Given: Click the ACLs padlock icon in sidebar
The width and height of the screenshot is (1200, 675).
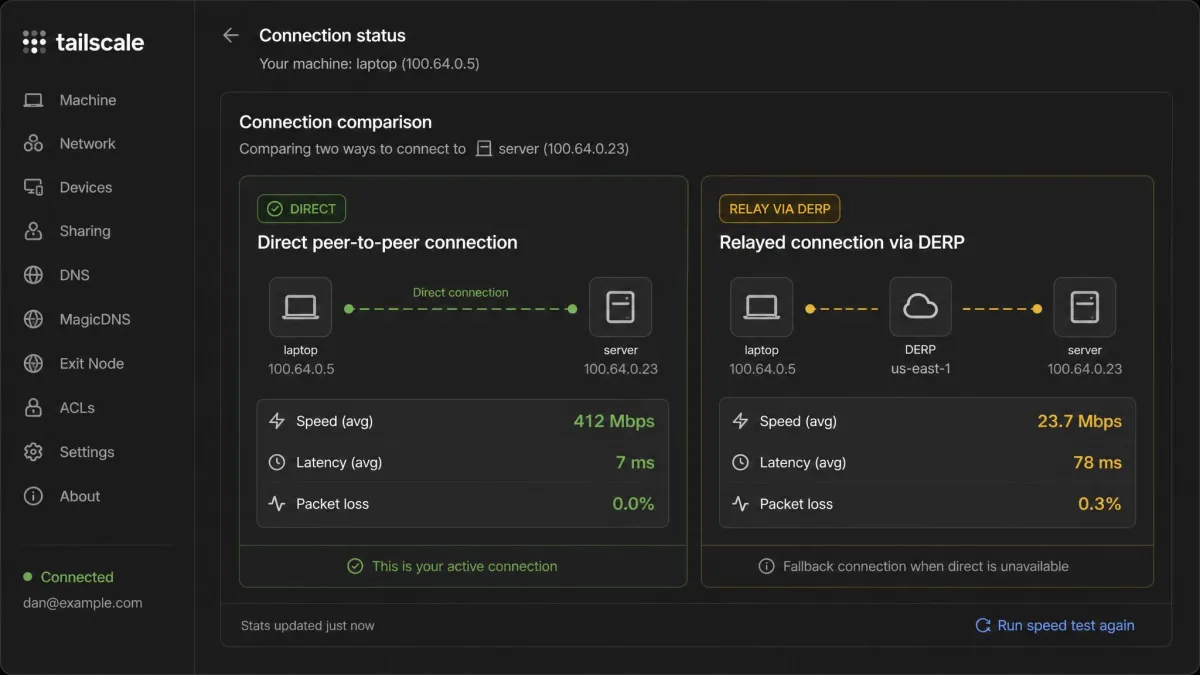Looking at the screenshot, I should [33, 408].
